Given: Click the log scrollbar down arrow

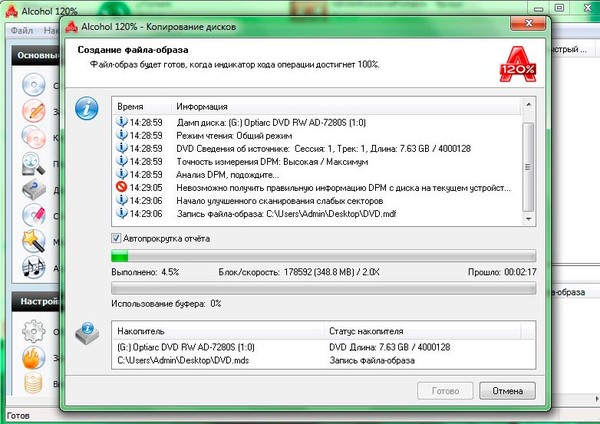Looking at the screenshot, I should tap(528, 219).
